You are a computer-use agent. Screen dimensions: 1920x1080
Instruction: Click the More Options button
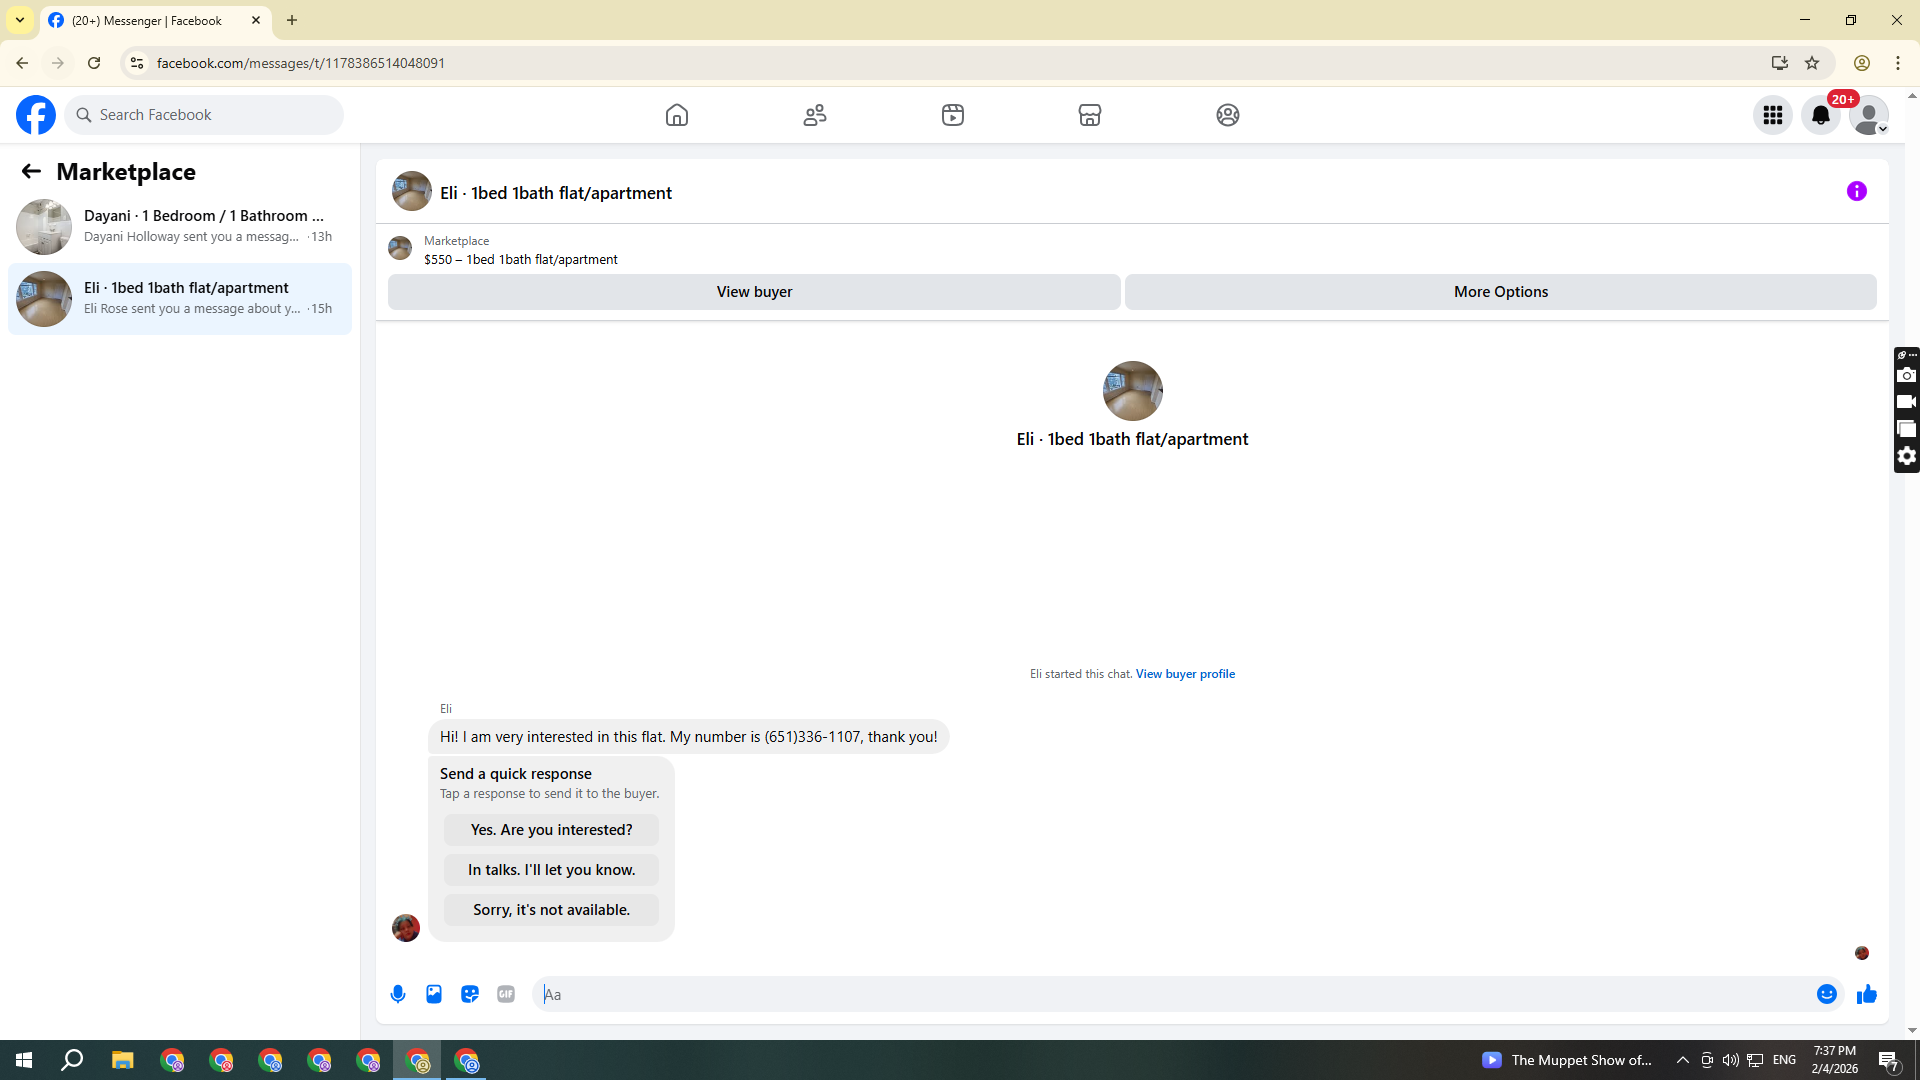coord(1500,292)
